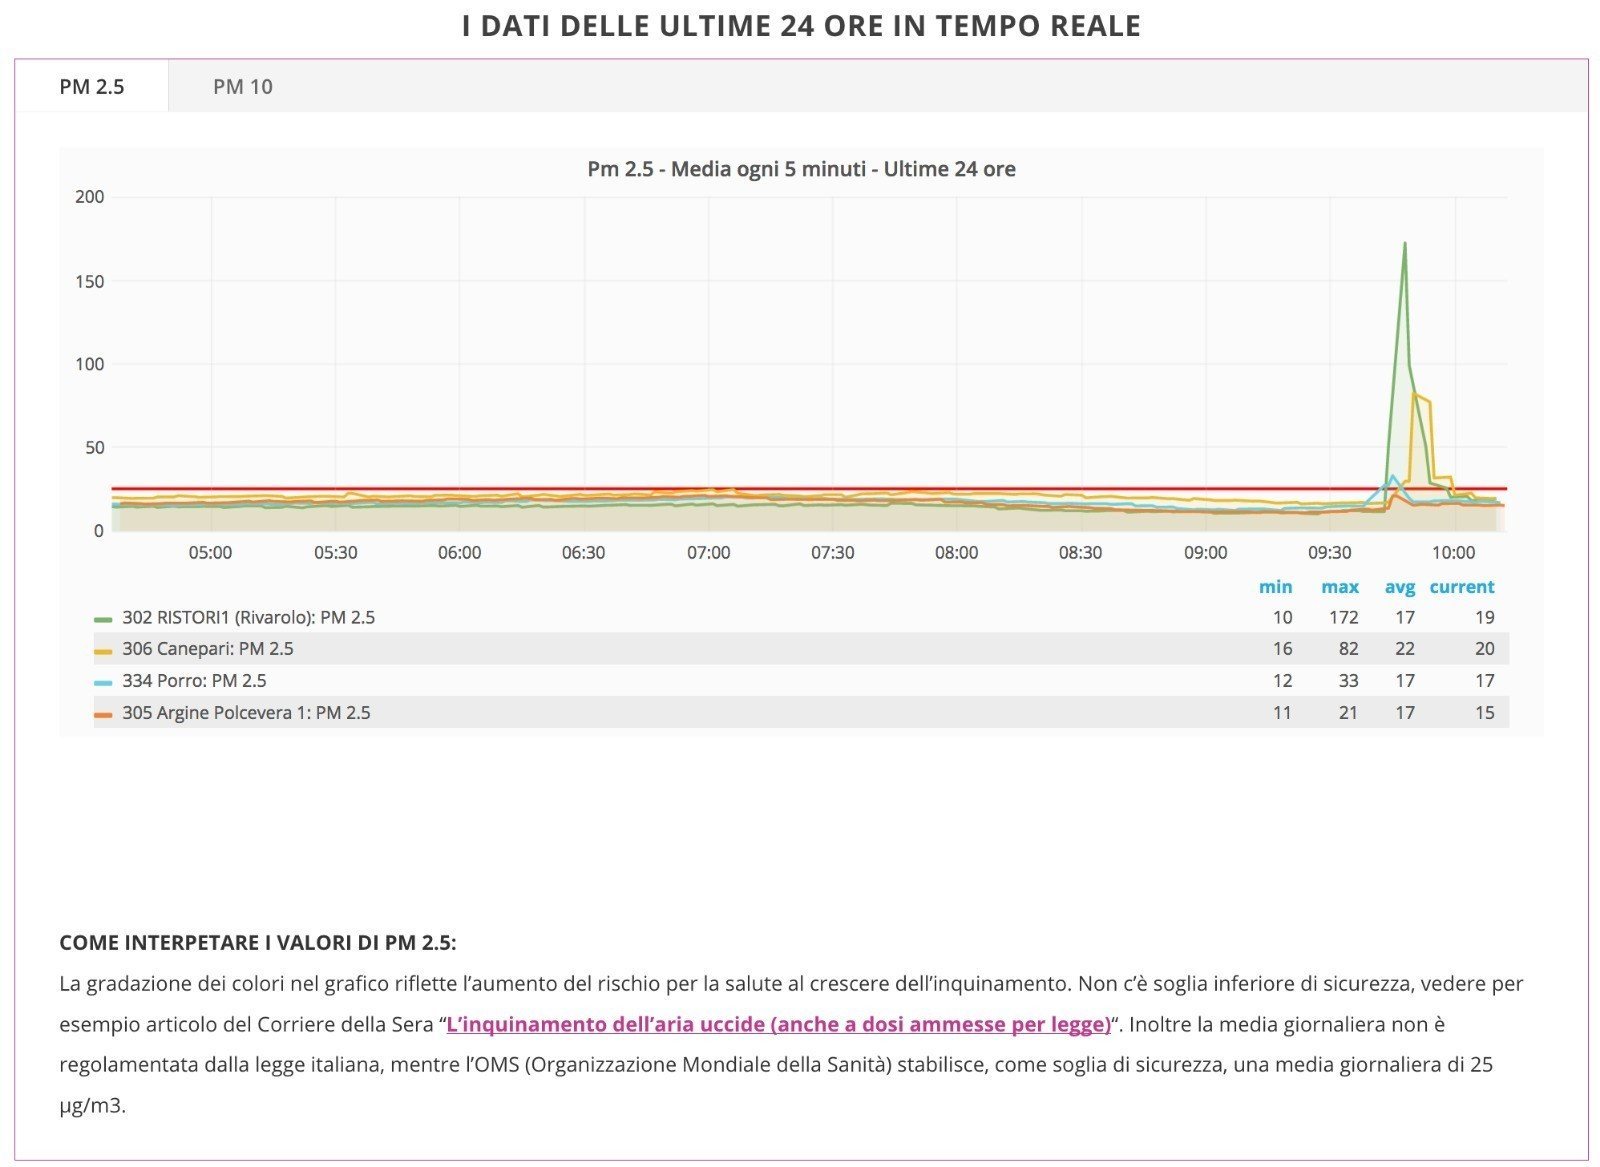Click the orange swatch for 305 Argine Polcevera
The height and width of the screenshot is (1167, 1600).
tap(103, 715)
